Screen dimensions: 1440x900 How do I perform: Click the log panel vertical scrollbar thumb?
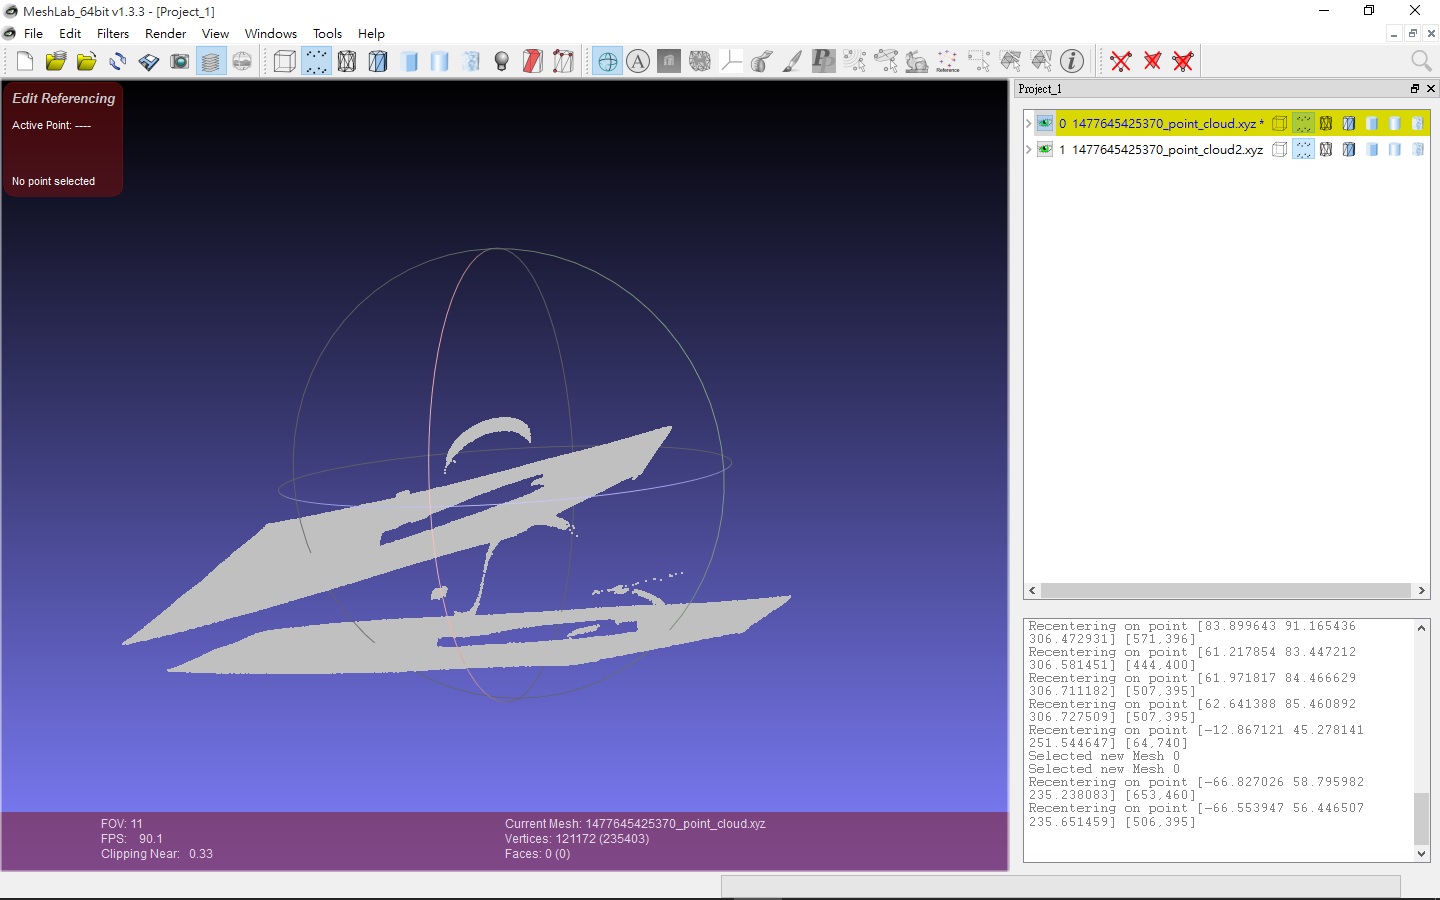tap(1421, 817)
